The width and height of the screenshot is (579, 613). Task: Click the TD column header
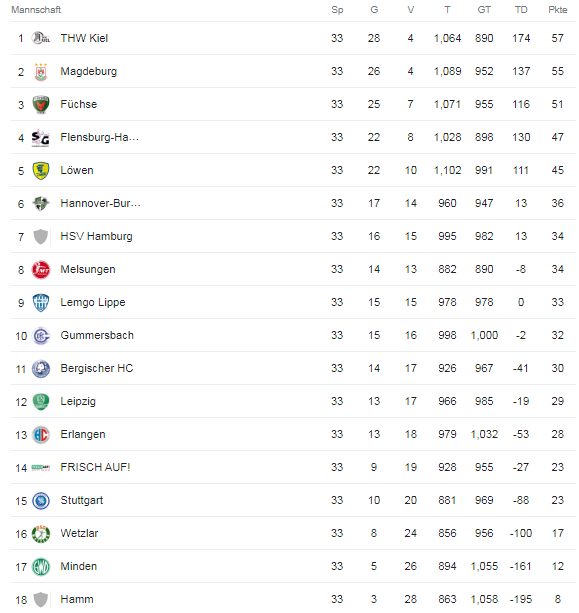pos(521,10)
